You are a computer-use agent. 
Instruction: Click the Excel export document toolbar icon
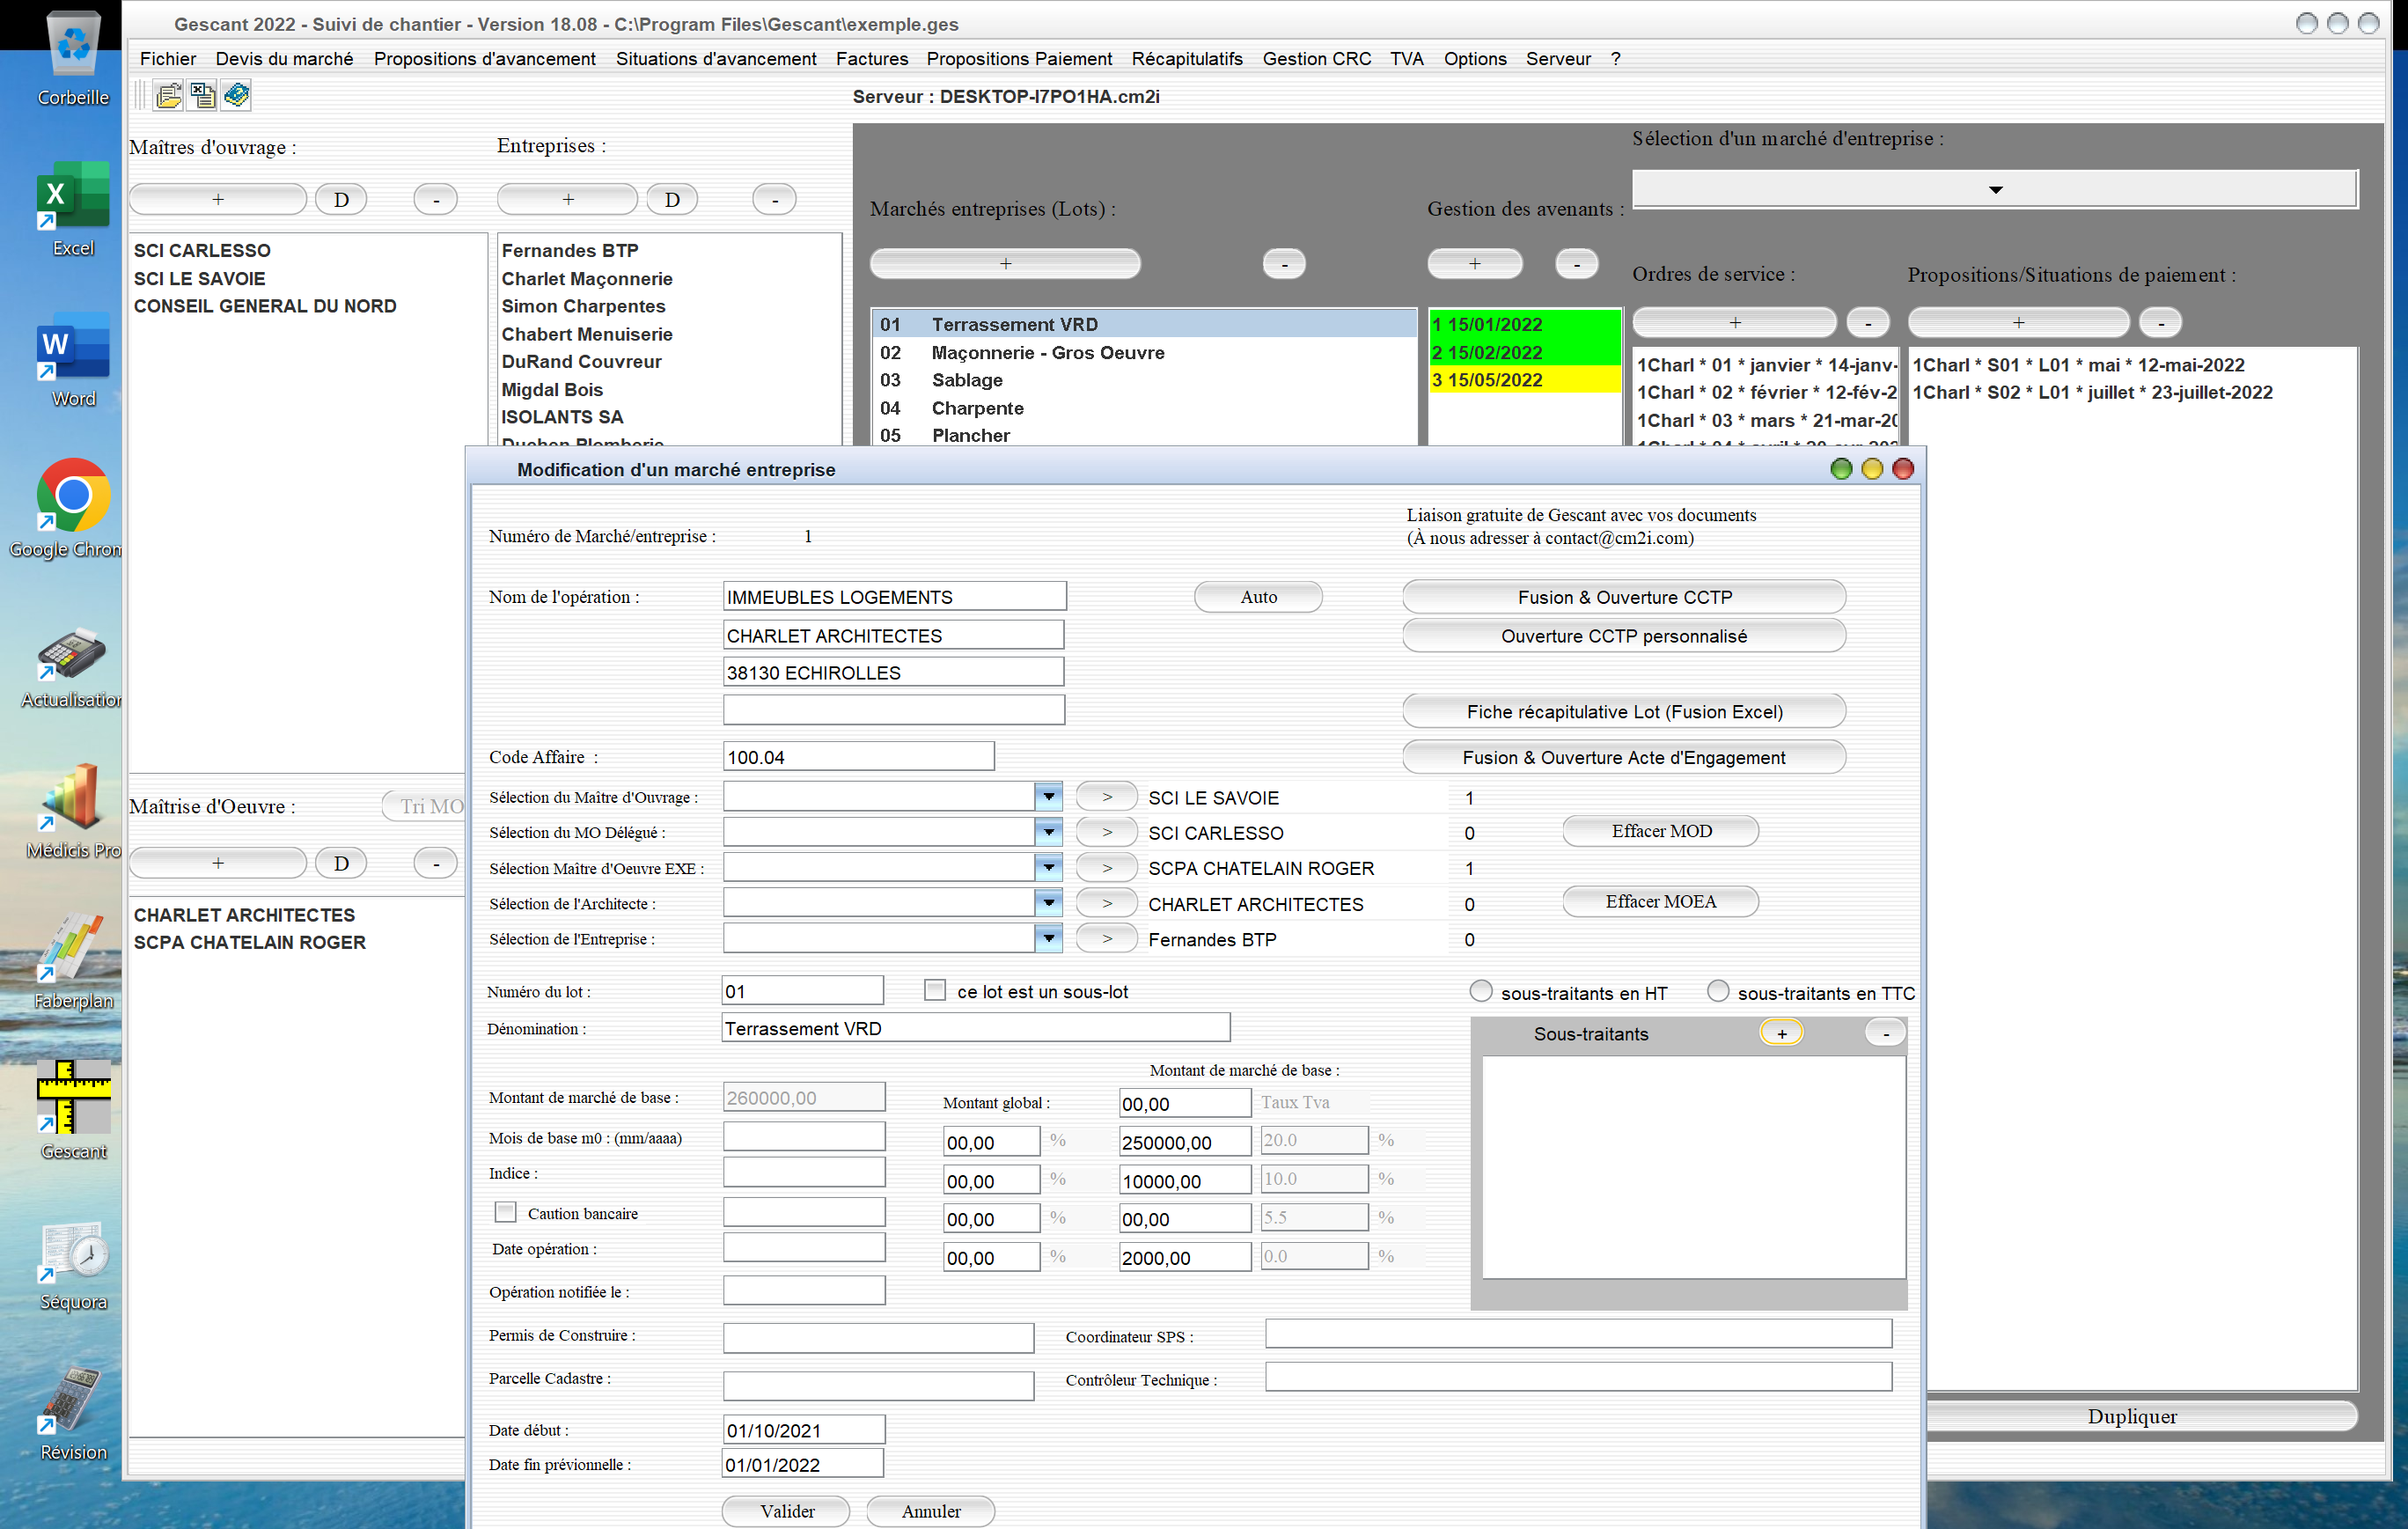pyautogui.click(x=203, y=96)
